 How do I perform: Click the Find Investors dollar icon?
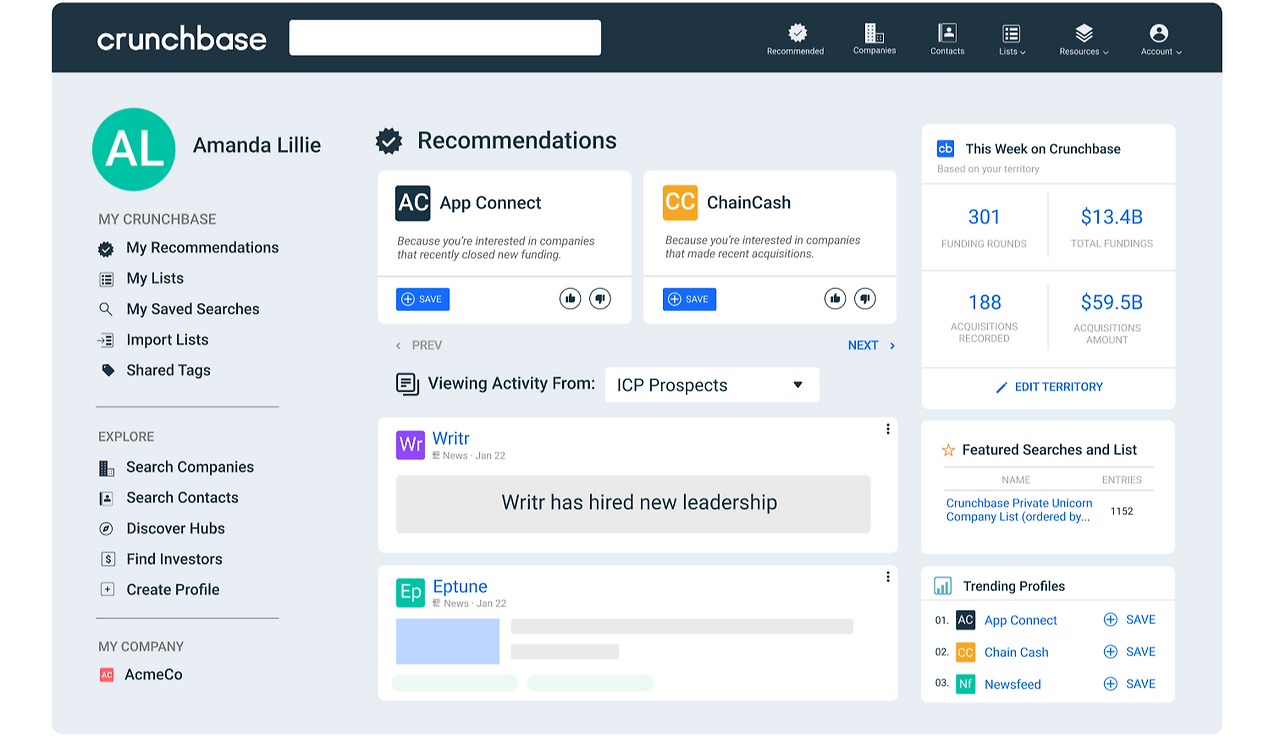pyautogui.click(x=106, y=559)
